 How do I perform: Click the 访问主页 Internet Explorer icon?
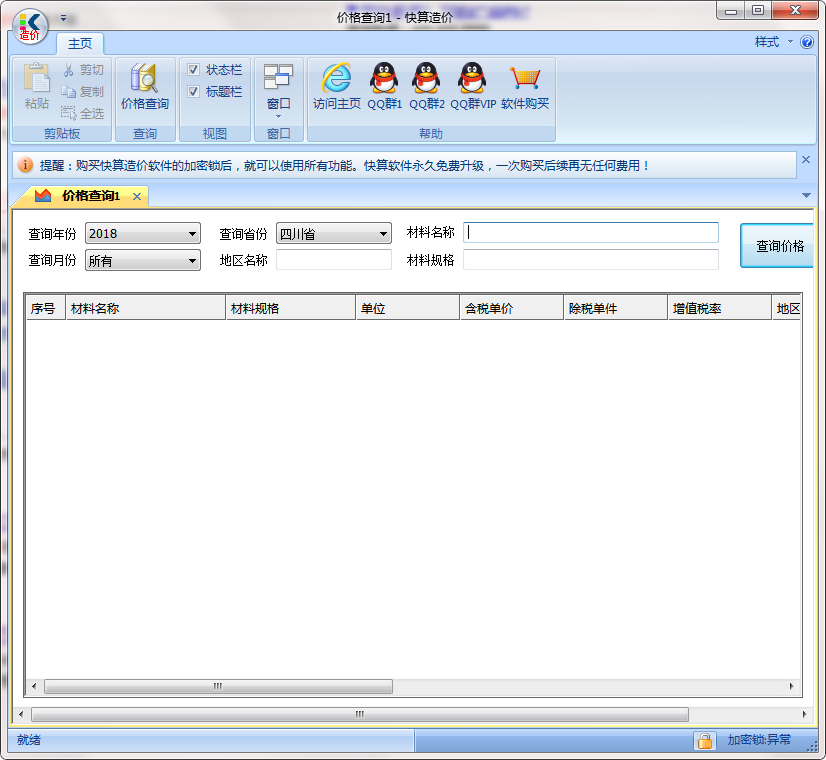tap(337, 77)
